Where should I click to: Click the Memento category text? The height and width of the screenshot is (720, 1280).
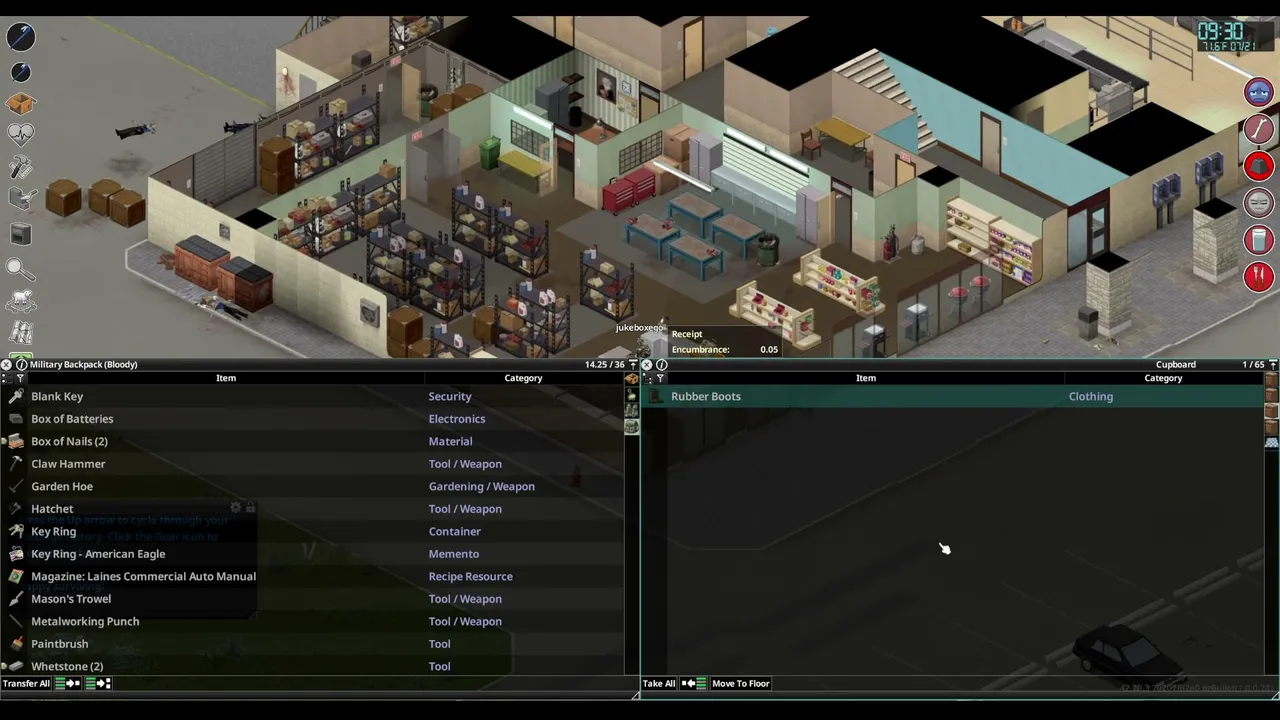(454, 554)
